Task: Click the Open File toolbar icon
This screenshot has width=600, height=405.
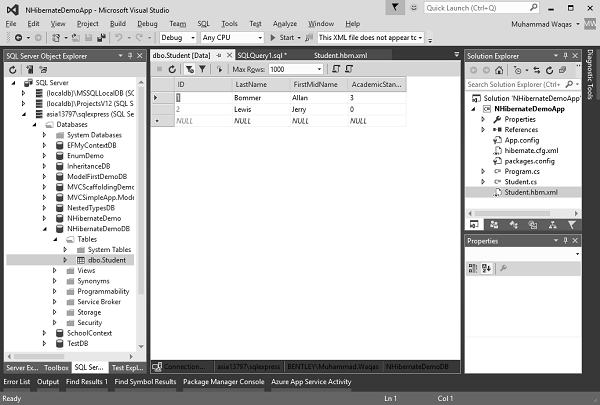Action: point(76,38)
